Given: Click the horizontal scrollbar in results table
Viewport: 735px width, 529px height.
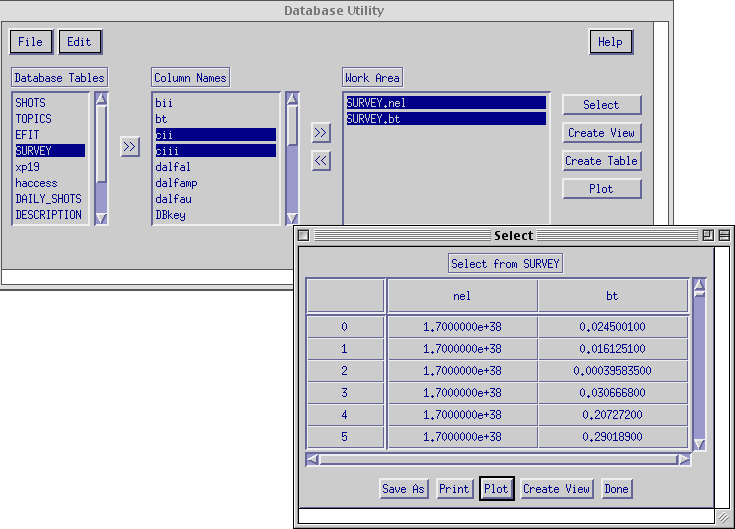Looking at the screenshot, I should click(498, 460).
